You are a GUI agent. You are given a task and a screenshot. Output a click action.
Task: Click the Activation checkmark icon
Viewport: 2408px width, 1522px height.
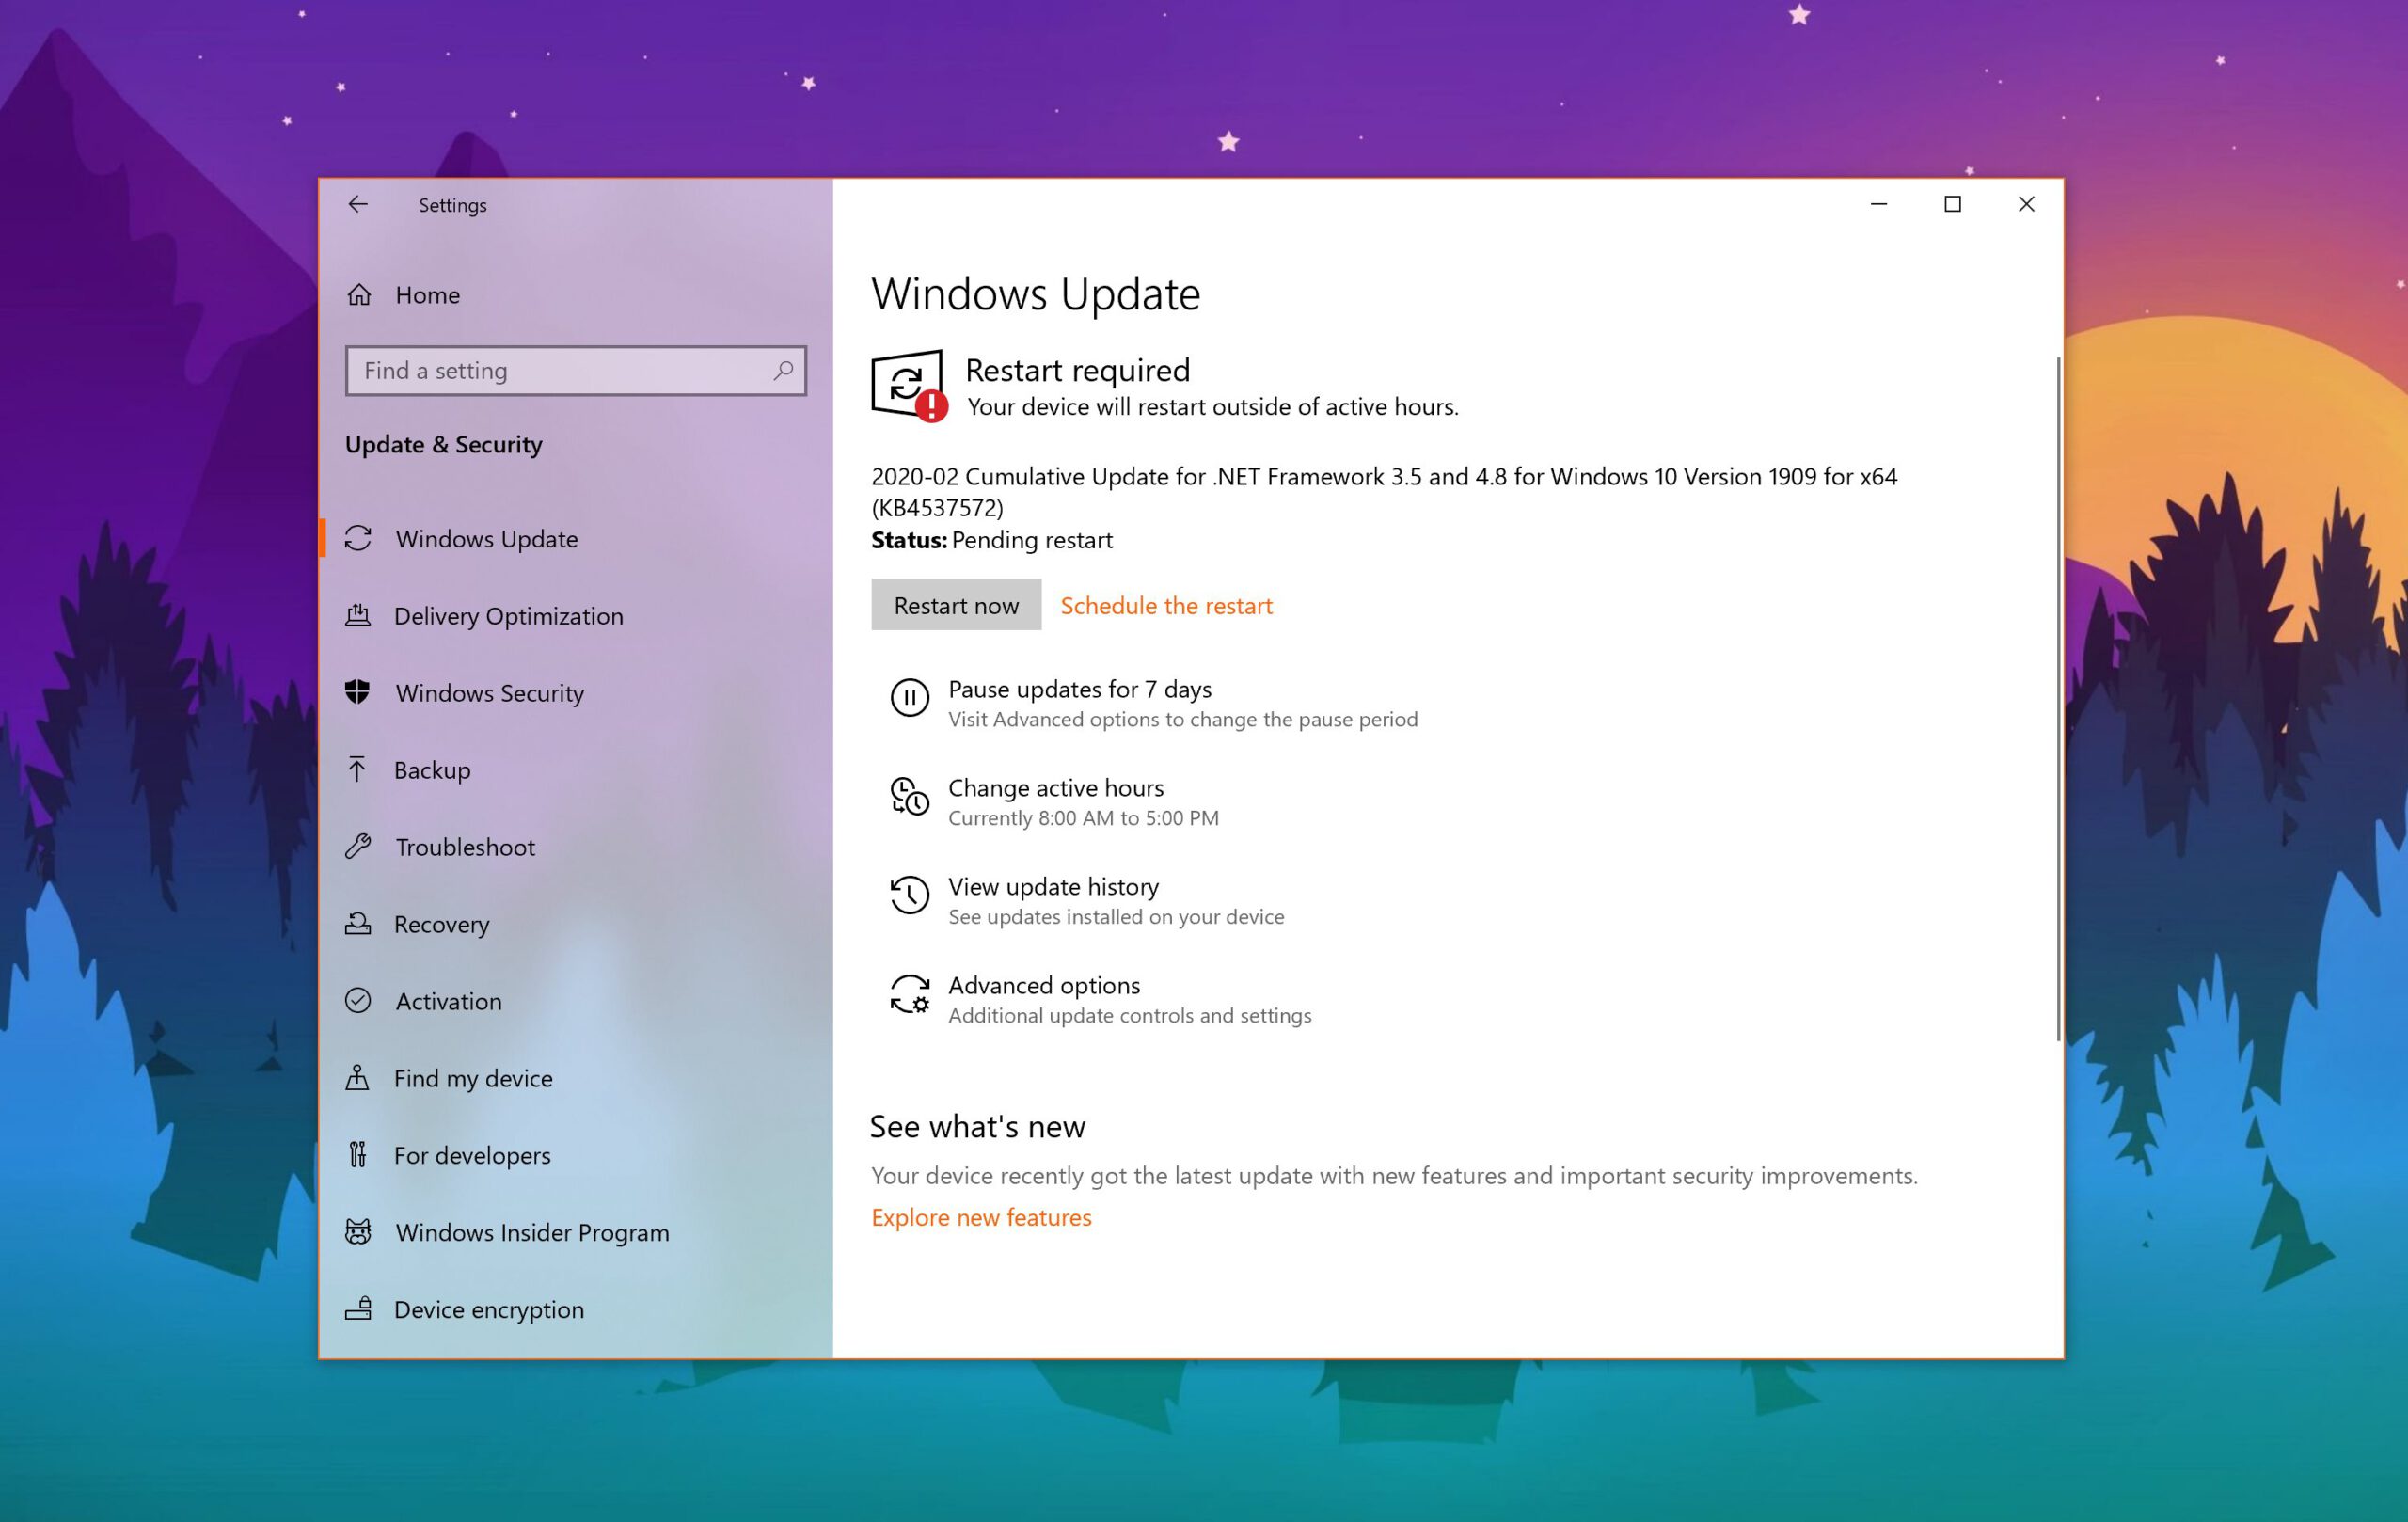(358, 1001)
